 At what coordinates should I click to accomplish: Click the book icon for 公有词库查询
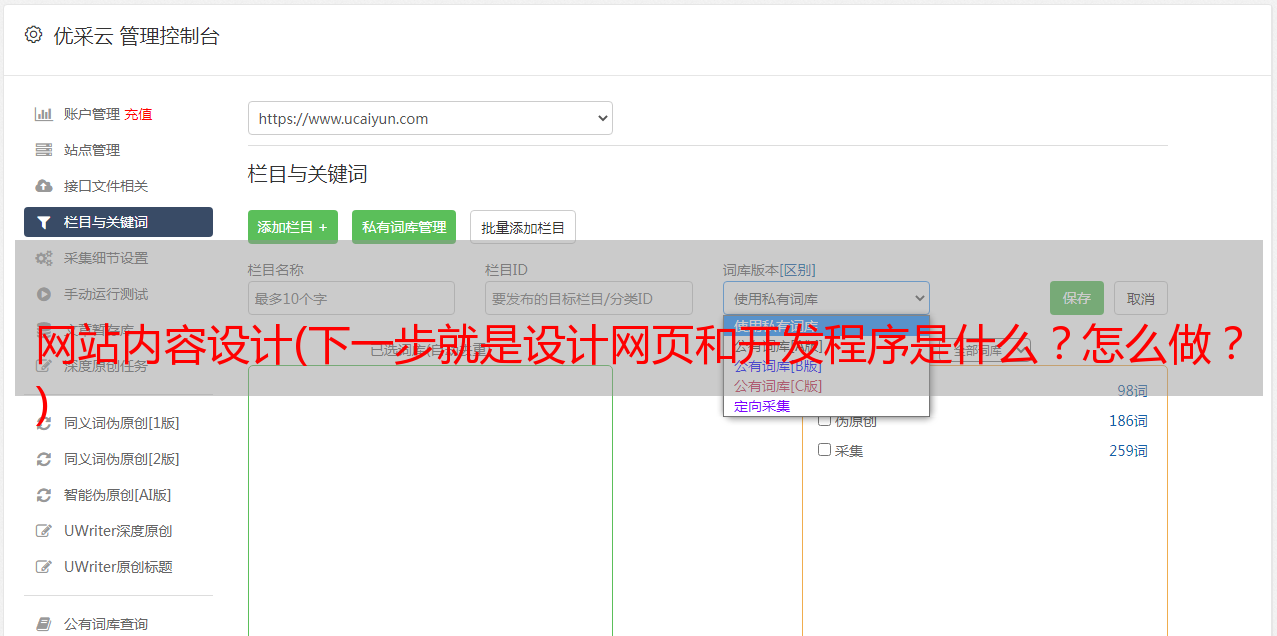point(43,624)
